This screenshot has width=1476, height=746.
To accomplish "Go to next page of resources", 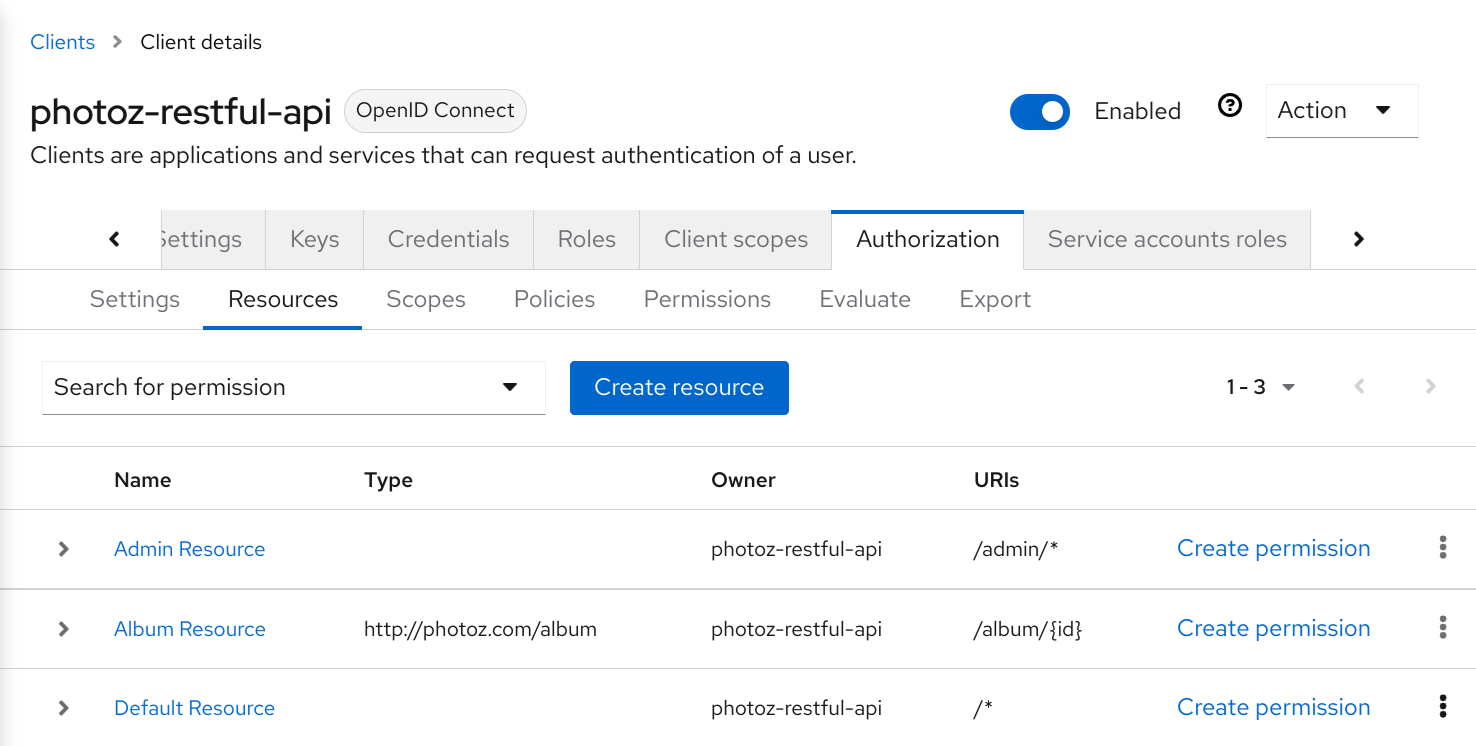I will coord(1430,387).
